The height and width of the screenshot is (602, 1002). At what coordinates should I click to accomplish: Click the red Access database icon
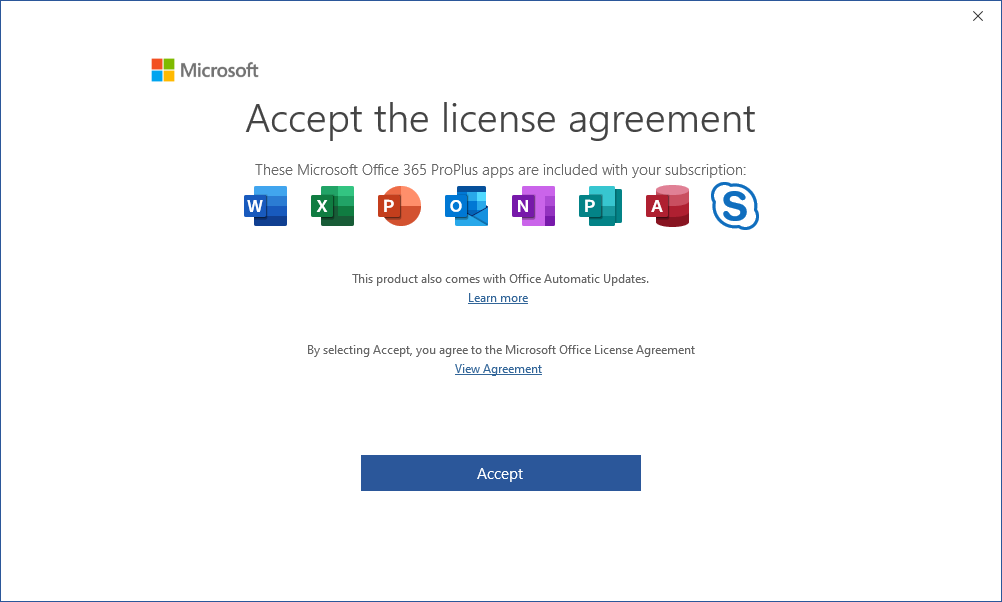[x=667, y=205]
